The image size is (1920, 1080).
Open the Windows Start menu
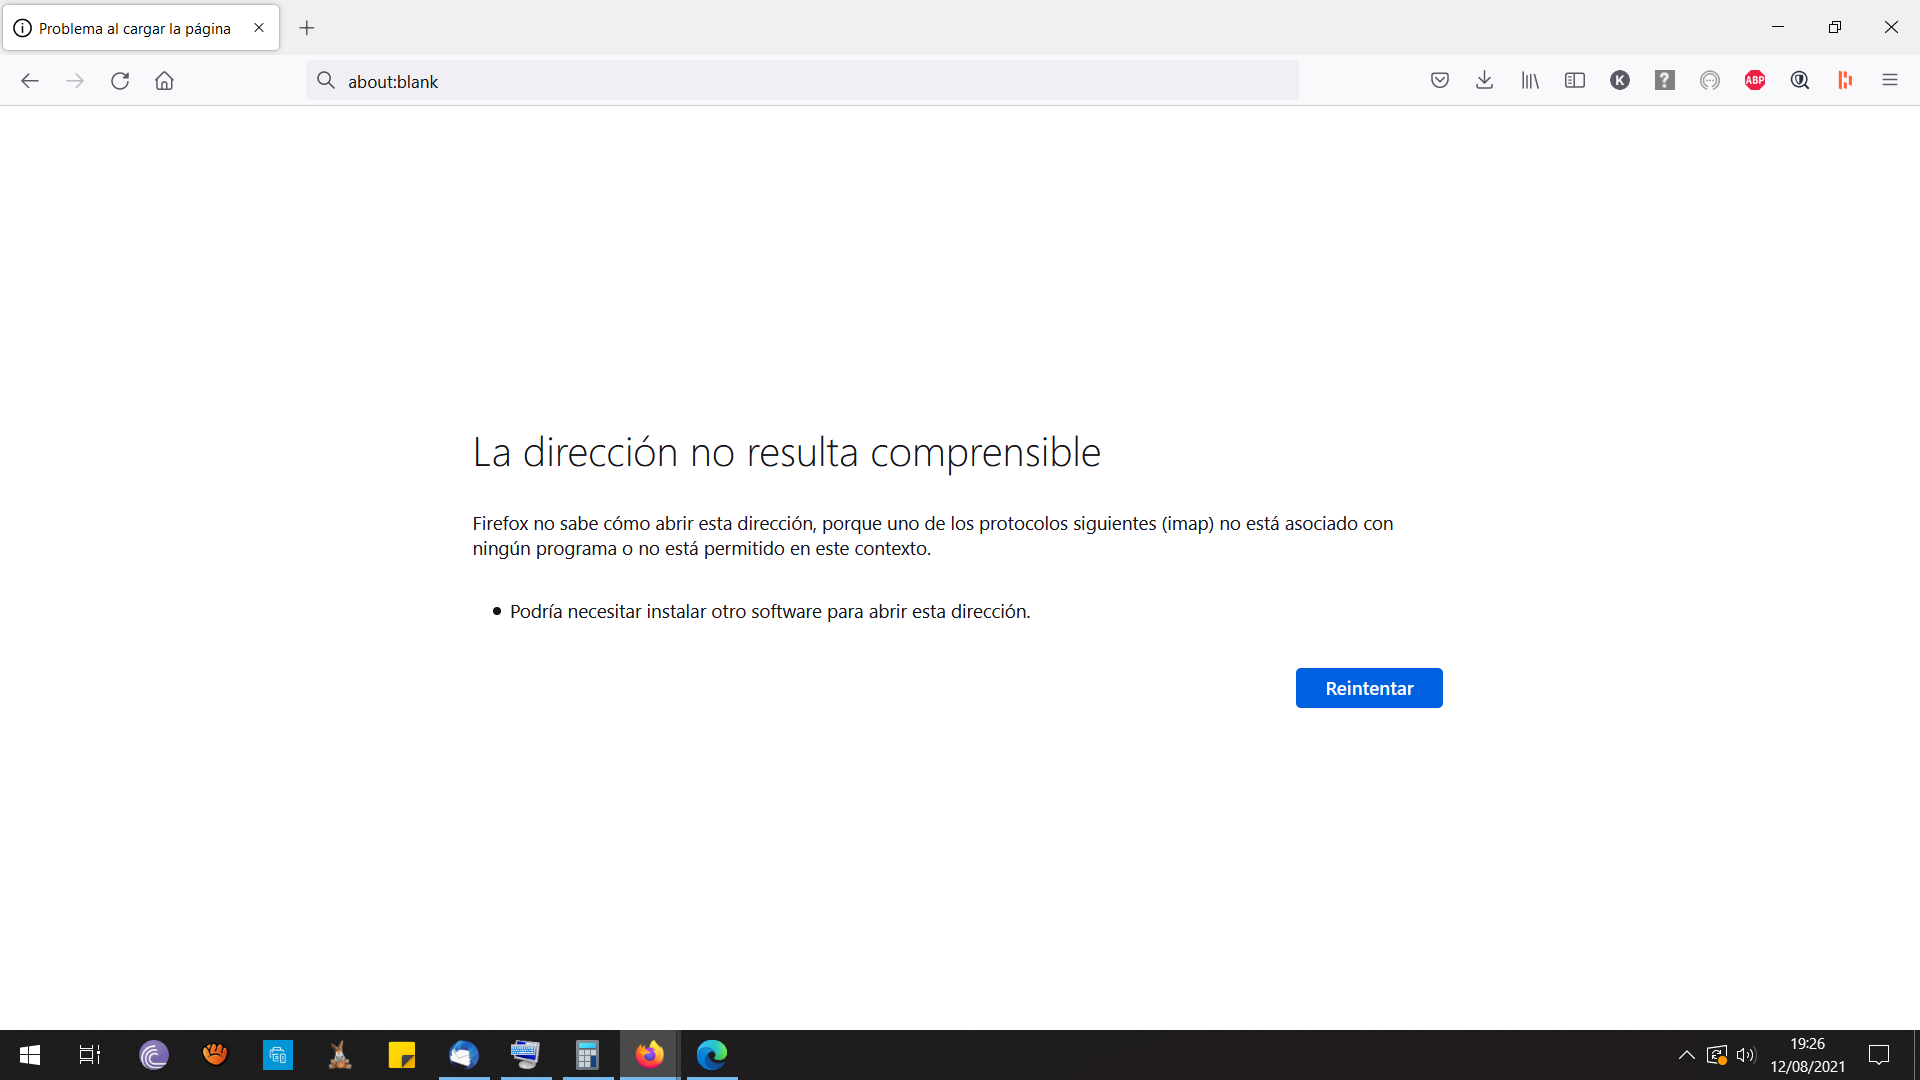click(30, 1055)
